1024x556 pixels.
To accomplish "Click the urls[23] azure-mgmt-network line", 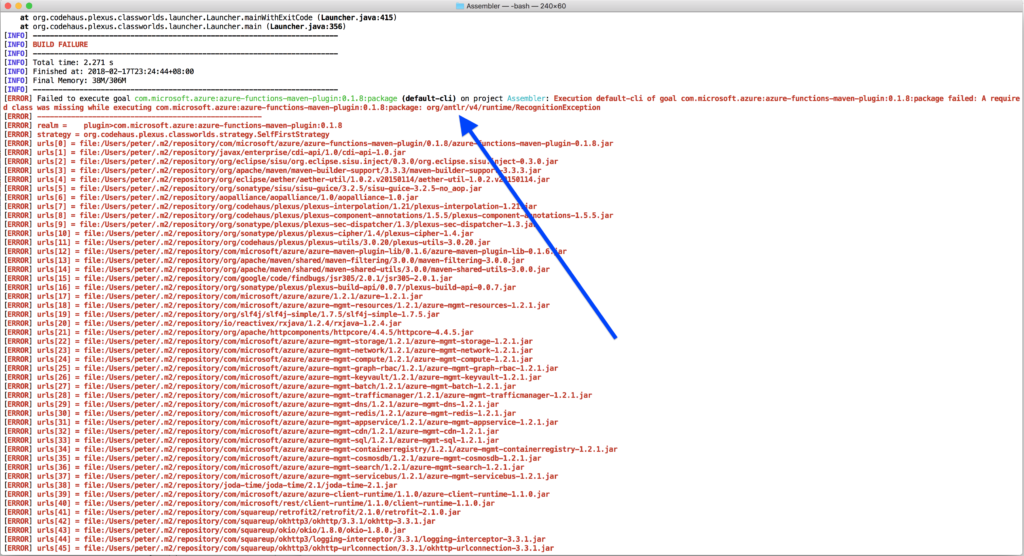I will point(268,350).
